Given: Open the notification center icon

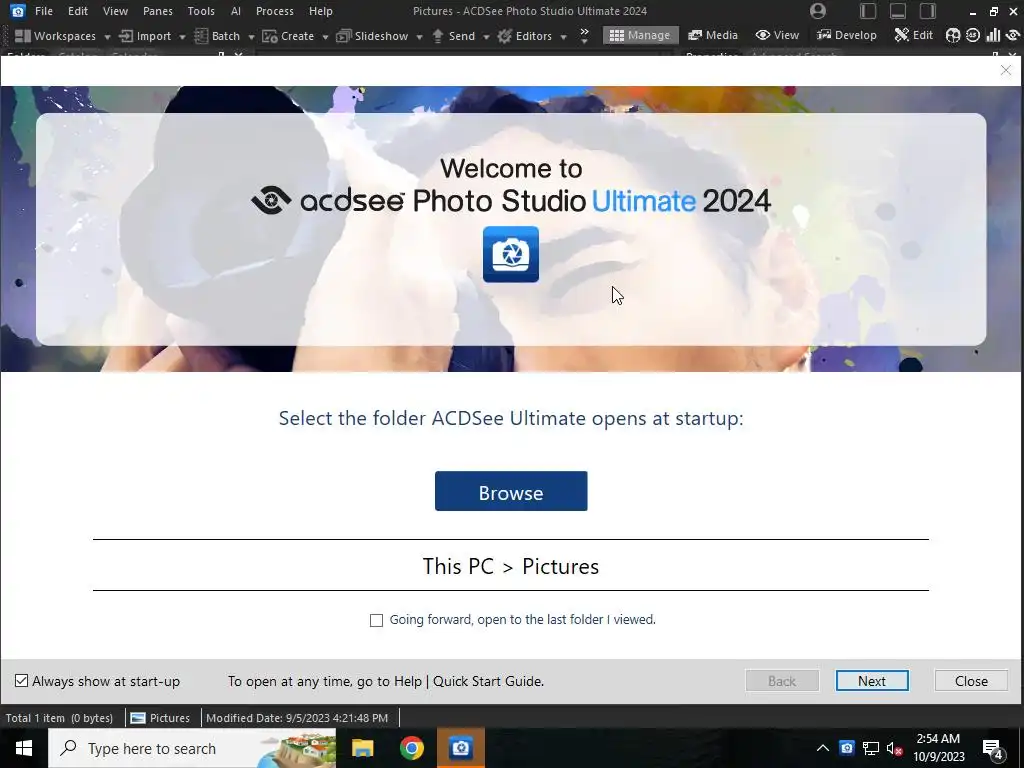Looking at the screenshot, I should pyautogui.click(x=993, y=749).
